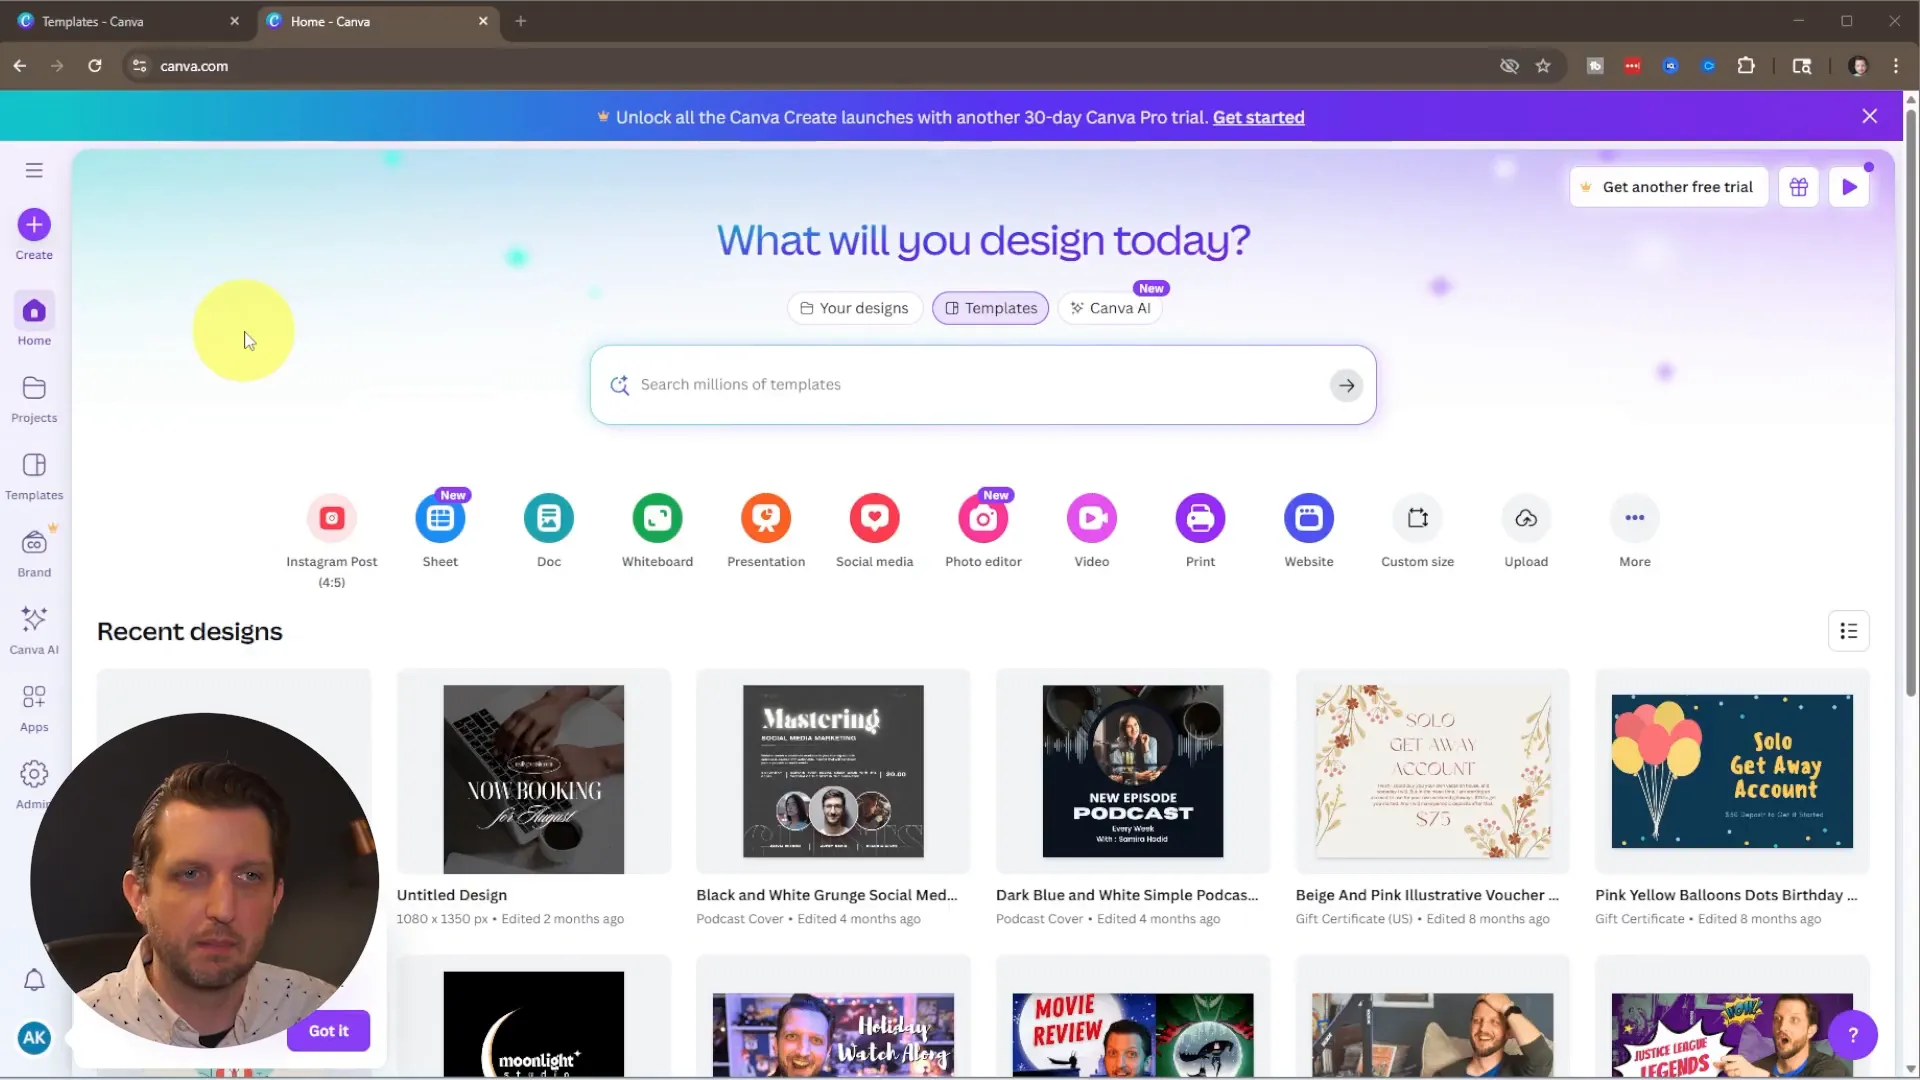Open More design types
This screenshot has width=1920, height=1080.
click(1635, 518)
